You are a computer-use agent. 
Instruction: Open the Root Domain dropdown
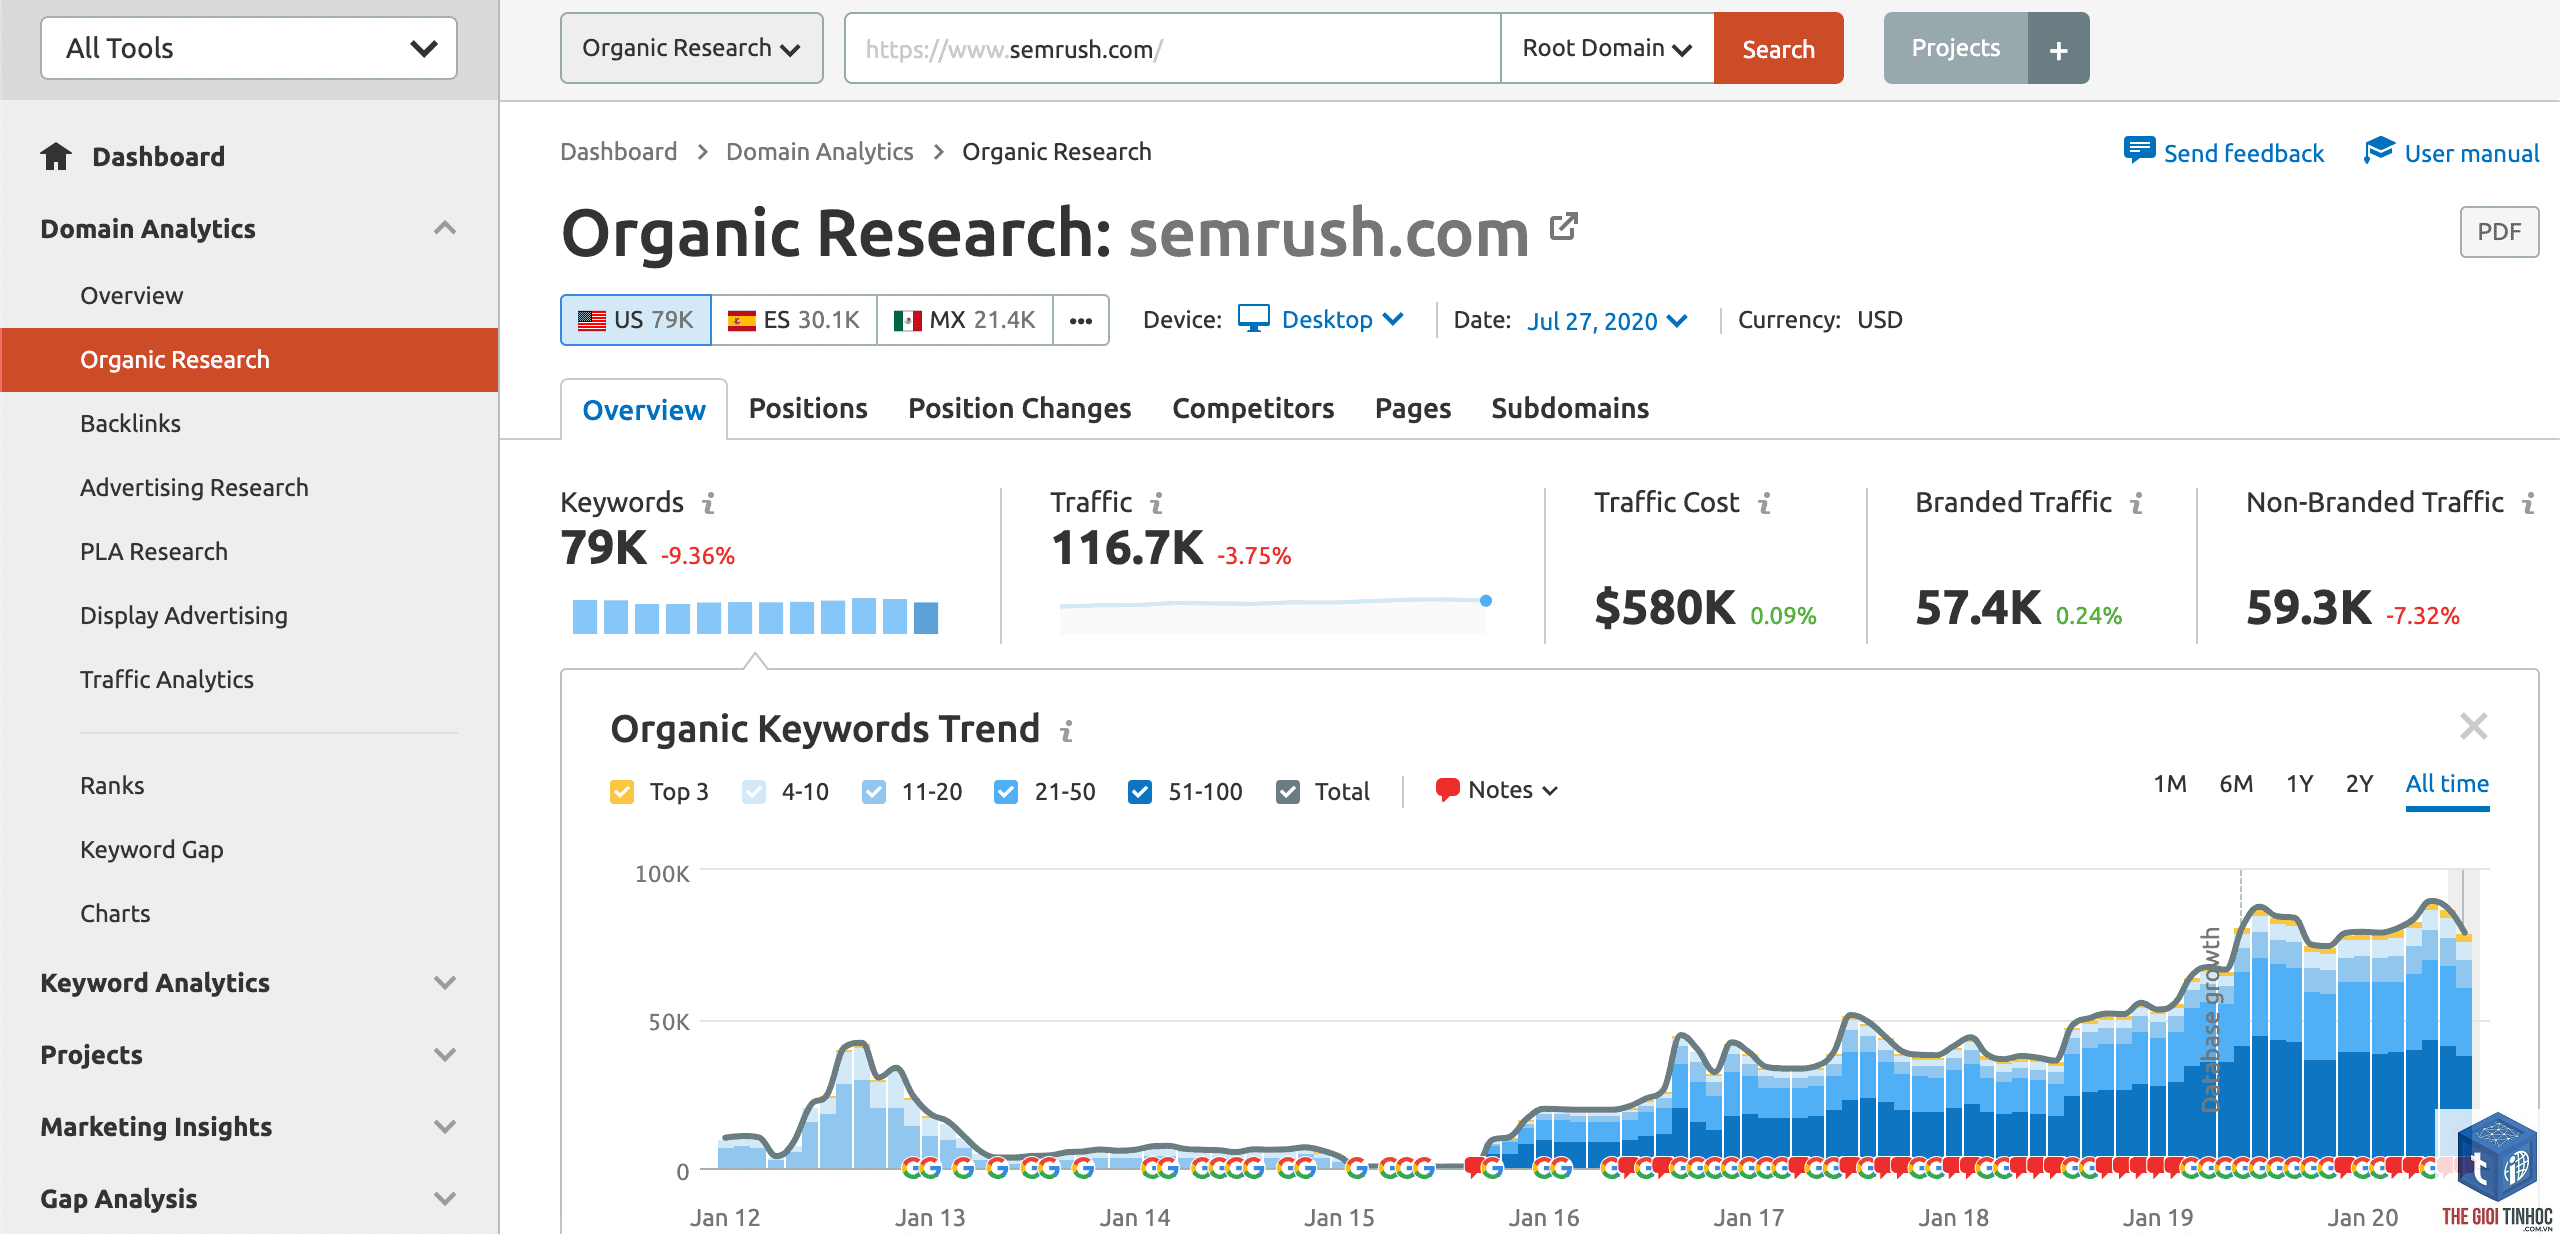point(1607,48)
